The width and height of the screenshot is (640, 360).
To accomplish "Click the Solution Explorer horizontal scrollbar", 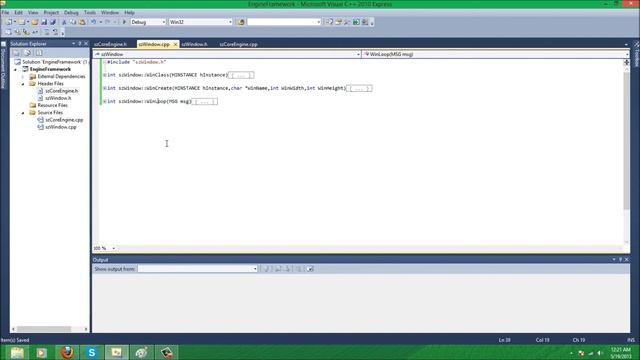I will pos(44,329).
